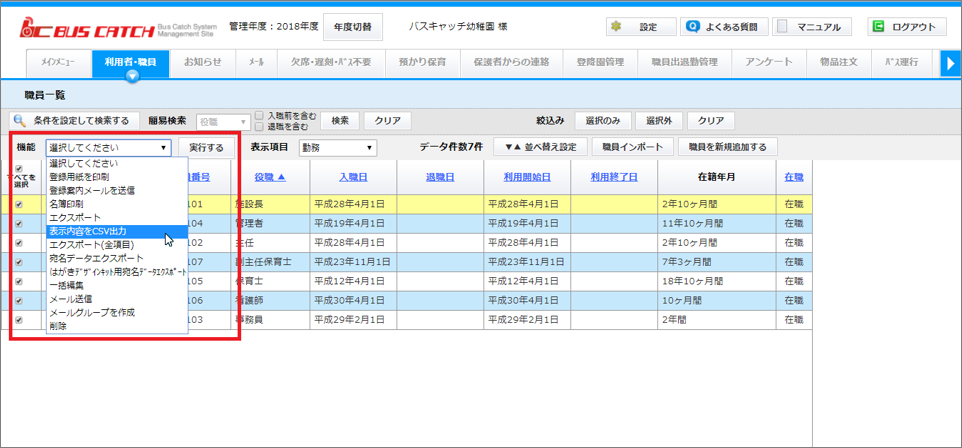The image size is (962, 448).
Task: Choose 登録案内メールを送信 option
Action: pyautogui.click(x=117, y=190)
